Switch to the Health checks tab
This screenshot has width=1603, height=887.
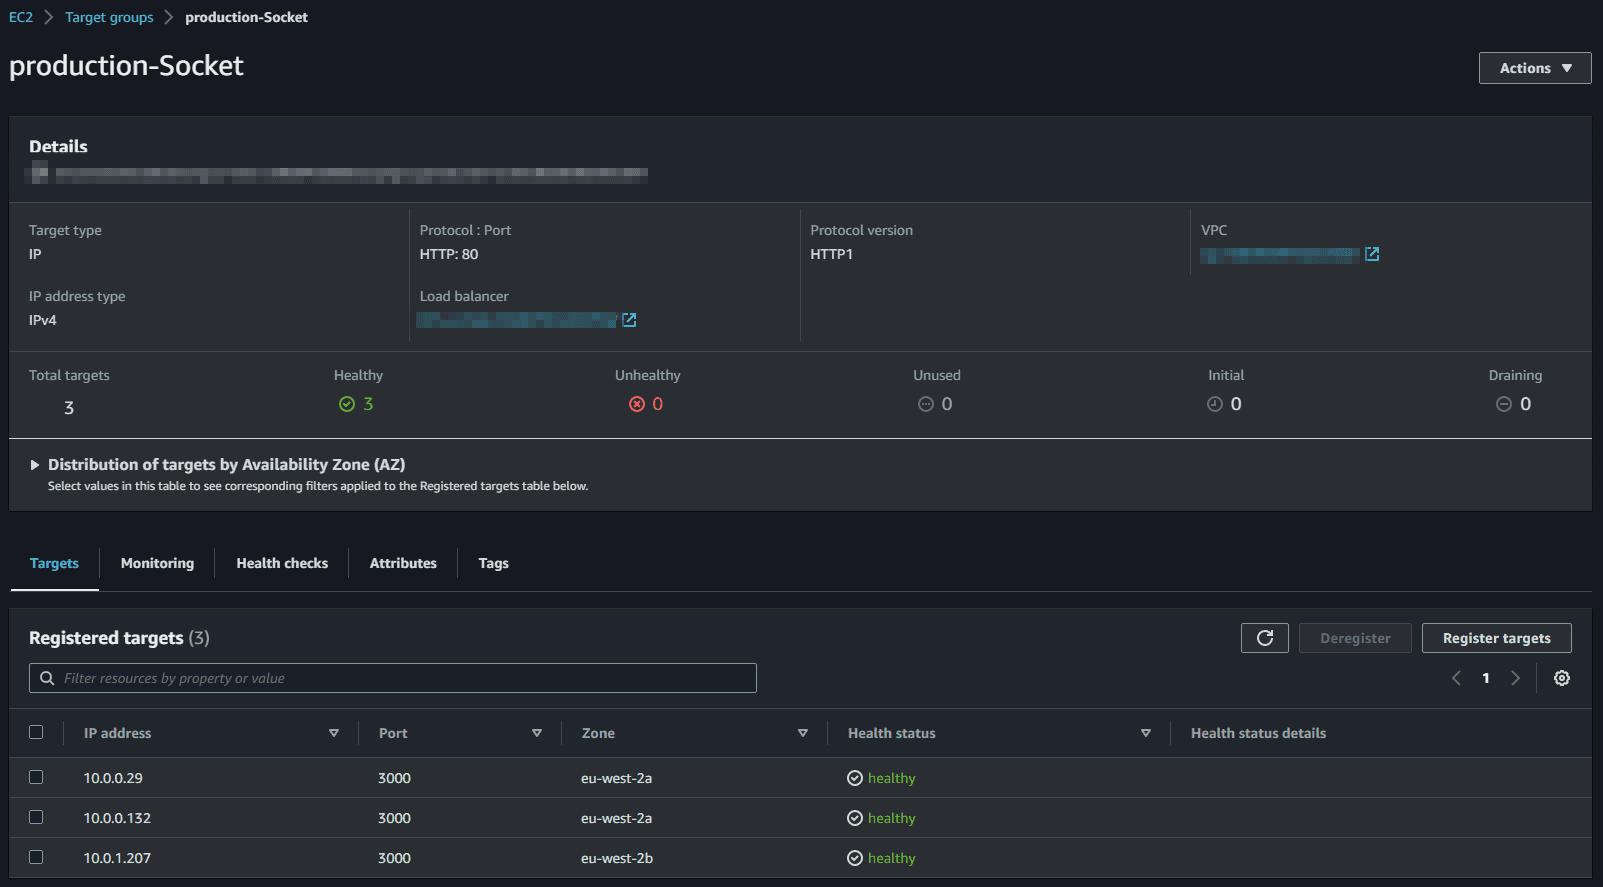tap(282, 563)
